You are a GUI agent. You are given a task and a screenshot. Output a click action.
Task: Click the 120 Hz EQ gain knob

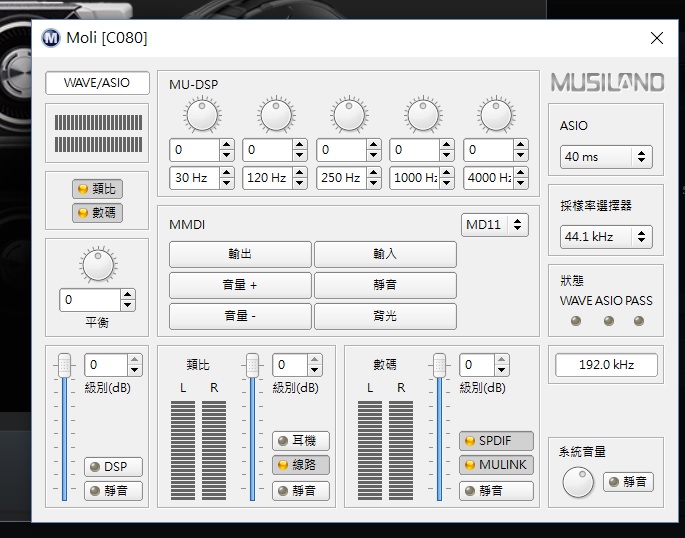[x=276, y=115]
